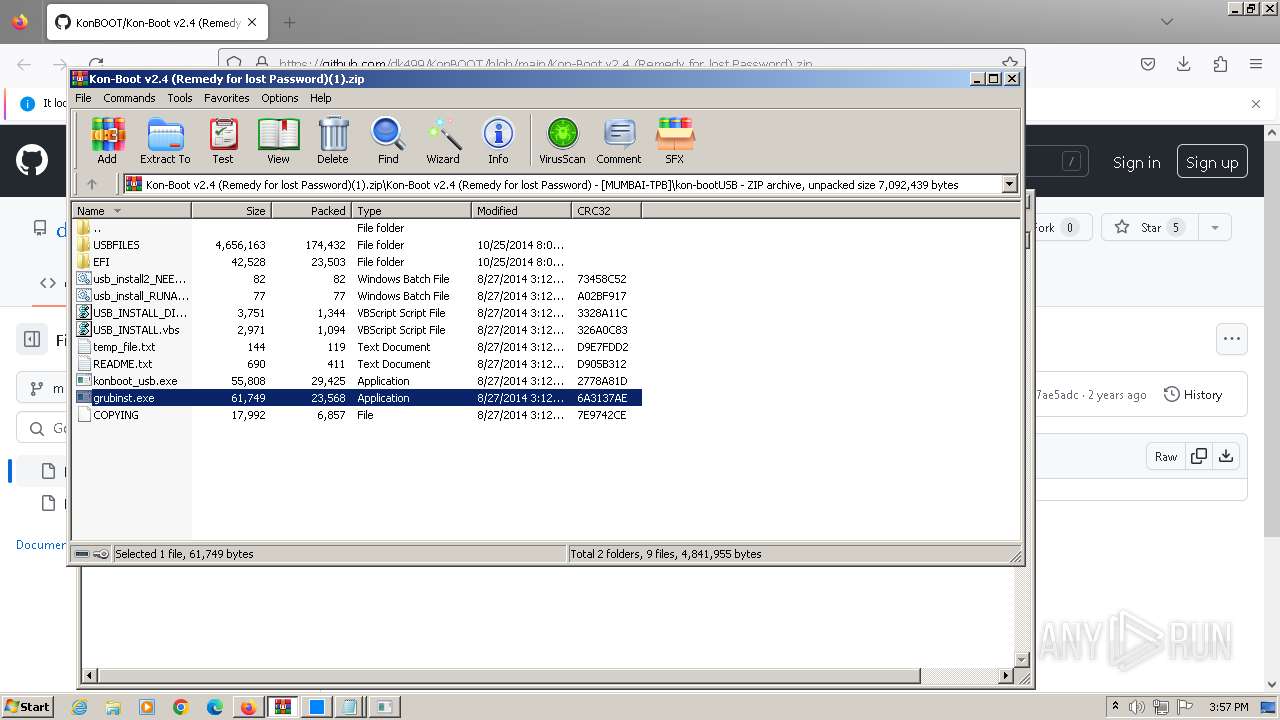
Task: Expand the Star dropdown arrow
Action: point(1215,228)
